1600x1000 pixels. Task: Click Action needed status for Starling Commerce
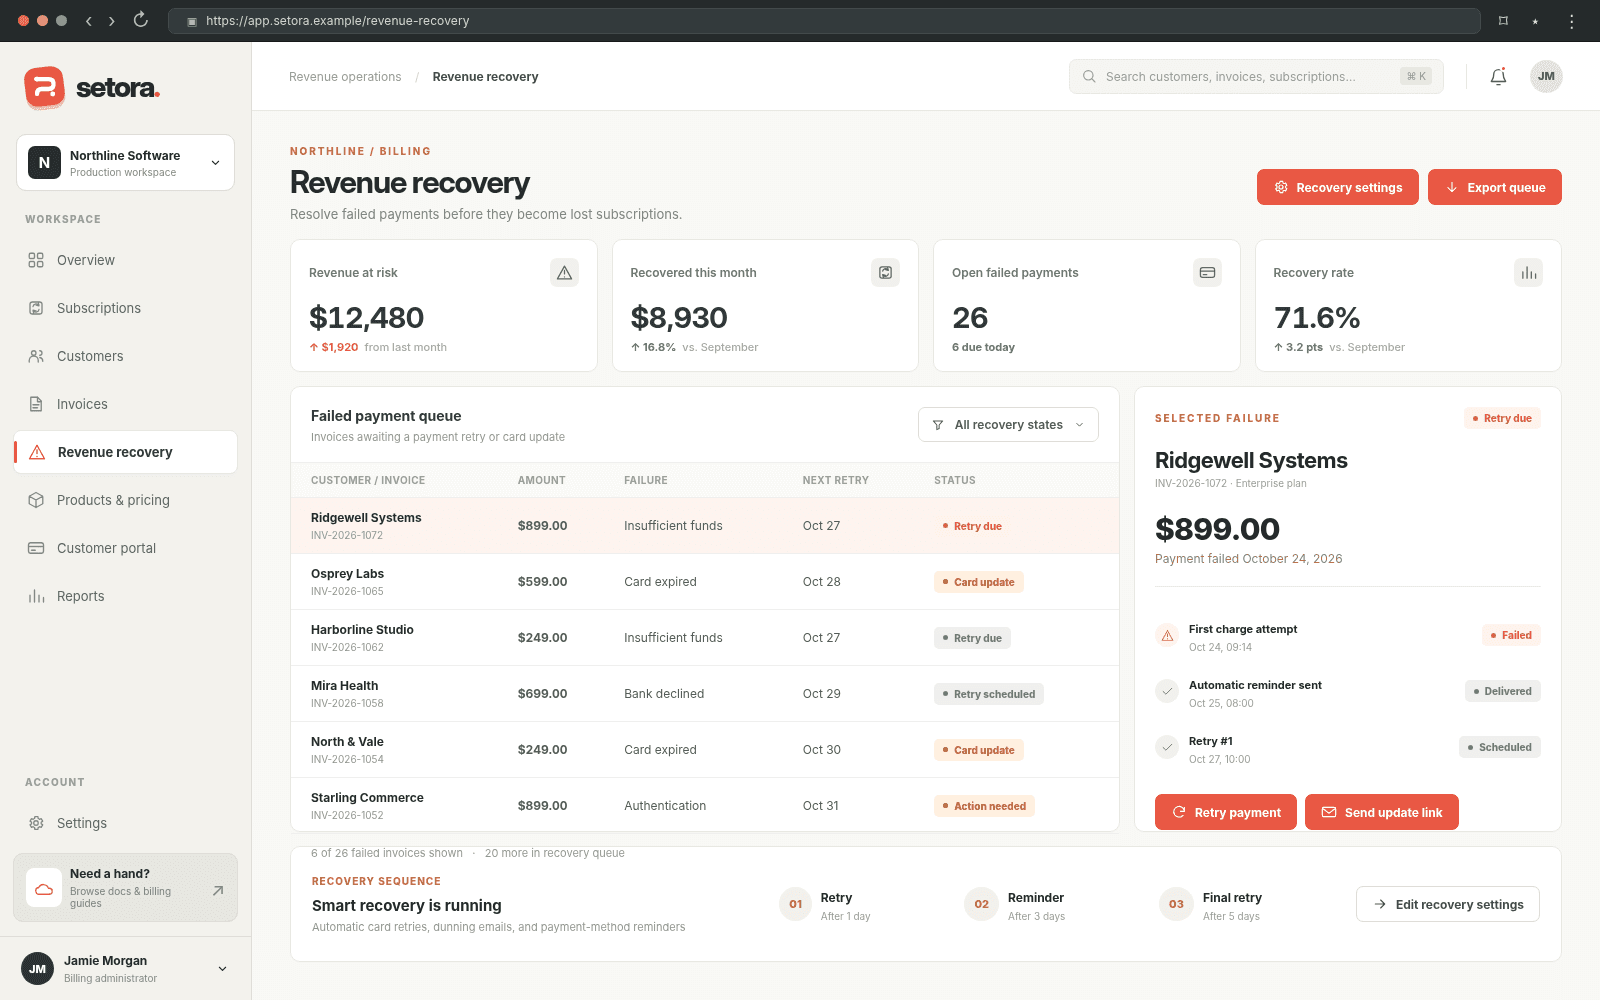point(984,806)
